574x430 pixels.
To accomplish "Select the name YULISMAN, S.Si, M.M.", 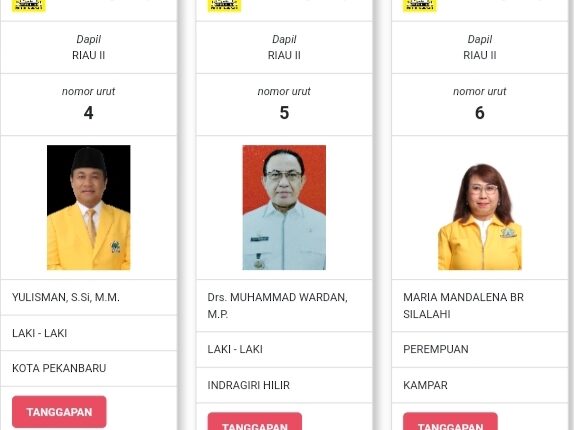I will [x=66, y=297].
